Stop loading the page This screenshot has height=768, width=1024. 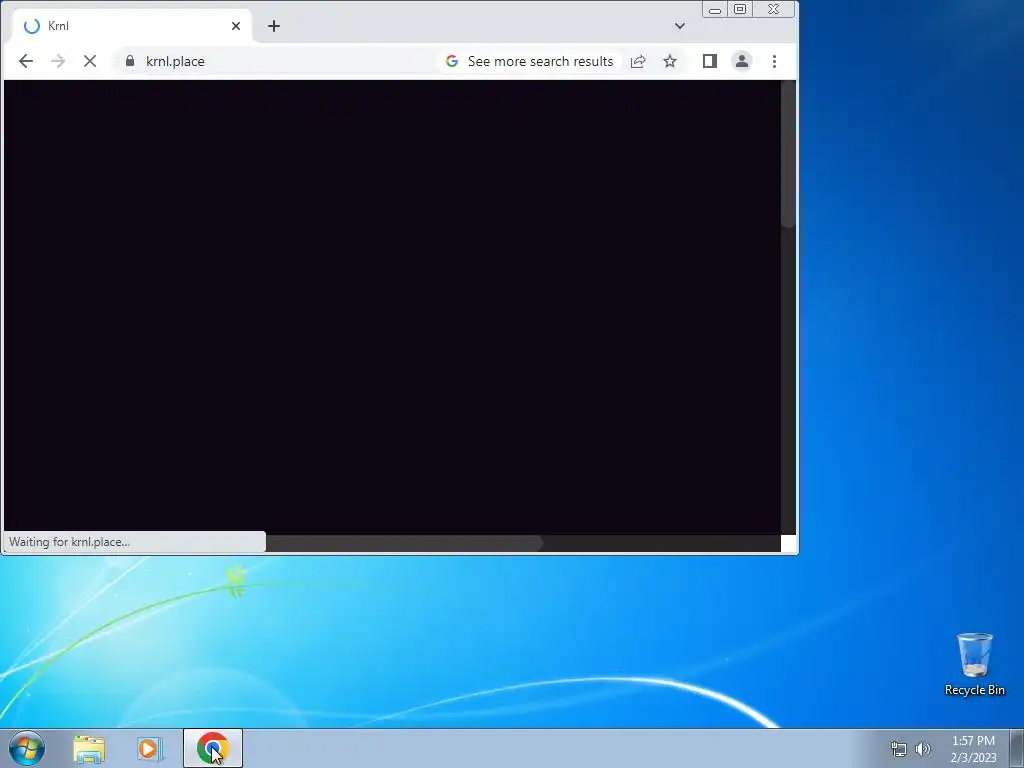point(90,61)
